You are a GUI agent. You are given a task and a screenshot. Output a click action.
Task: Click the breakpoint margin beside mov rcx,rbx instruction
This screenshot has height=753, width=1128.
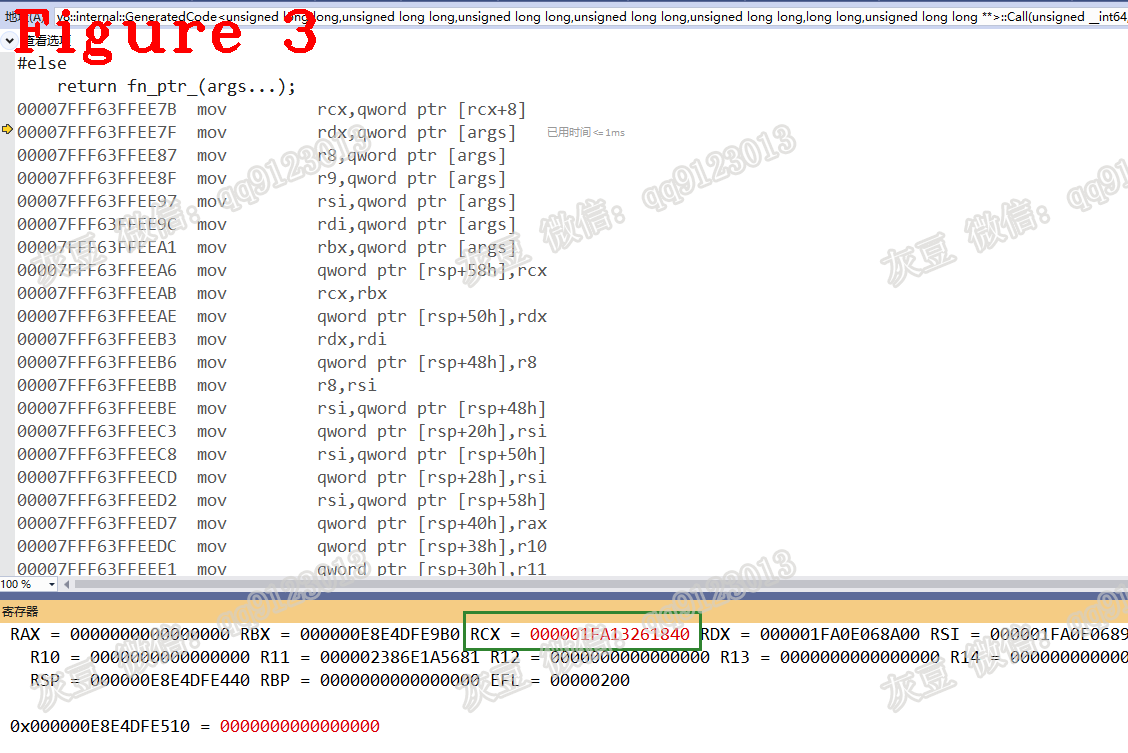click(x=5, y=293)
